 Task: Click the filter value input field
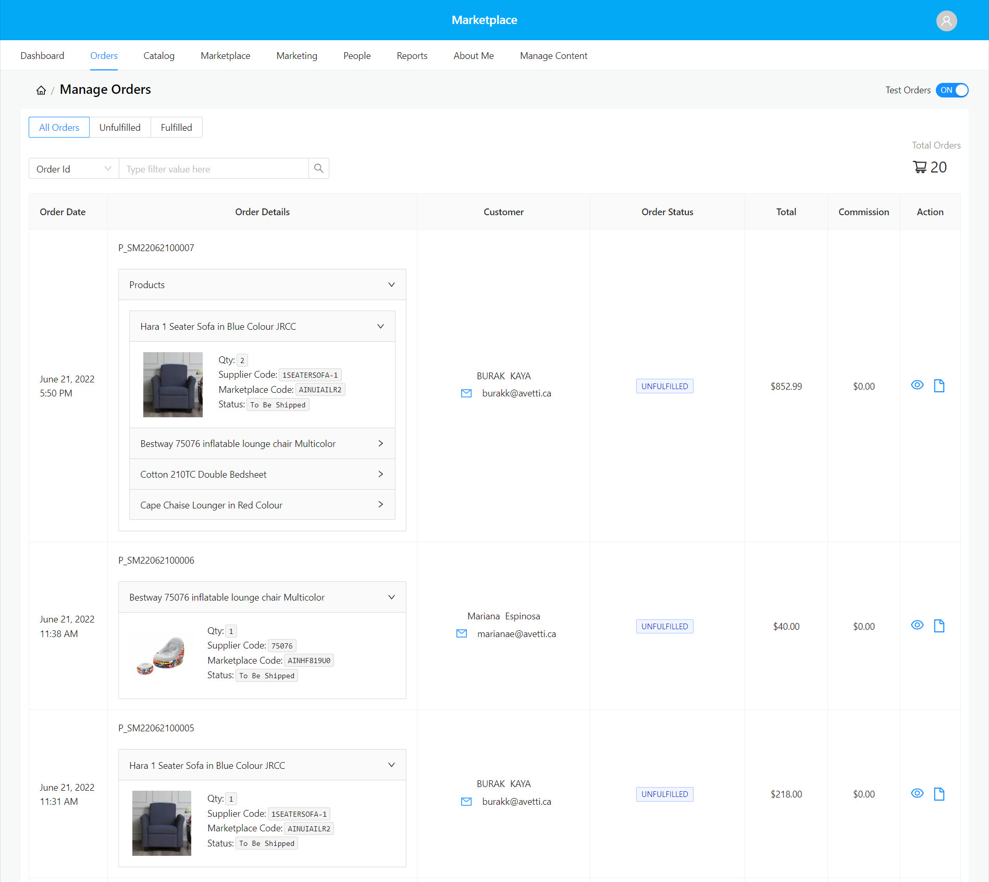click(213, 169)
